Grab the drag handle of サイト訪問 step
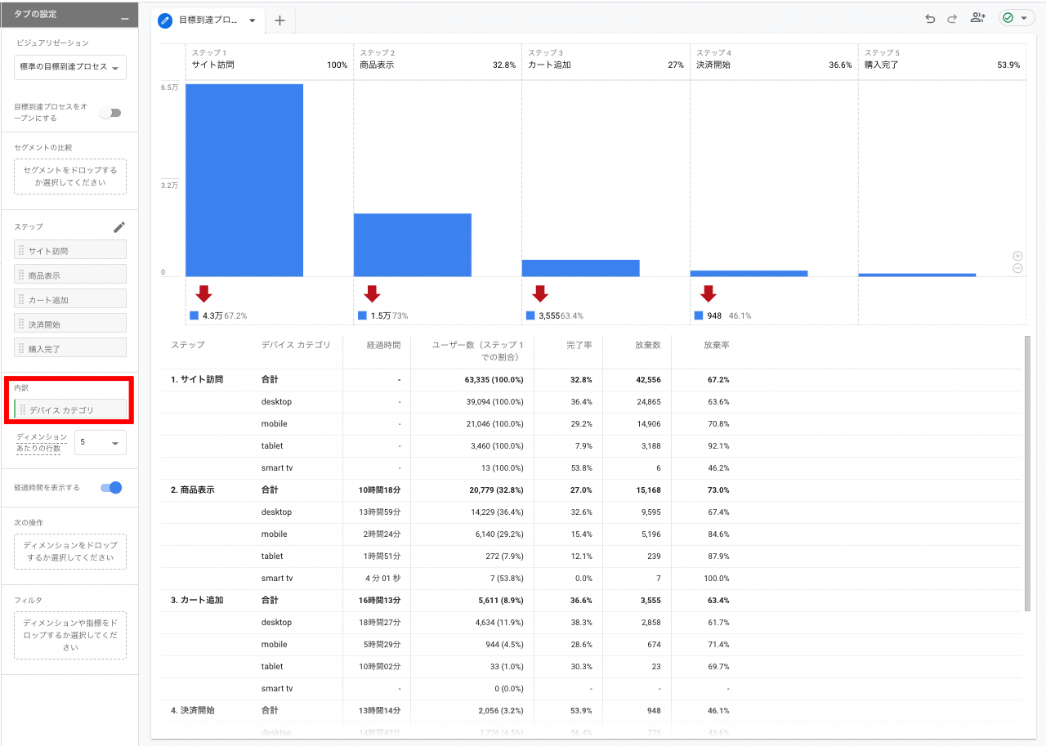Viewport: 1046px width, 746px height. click(x=21, y=250)
